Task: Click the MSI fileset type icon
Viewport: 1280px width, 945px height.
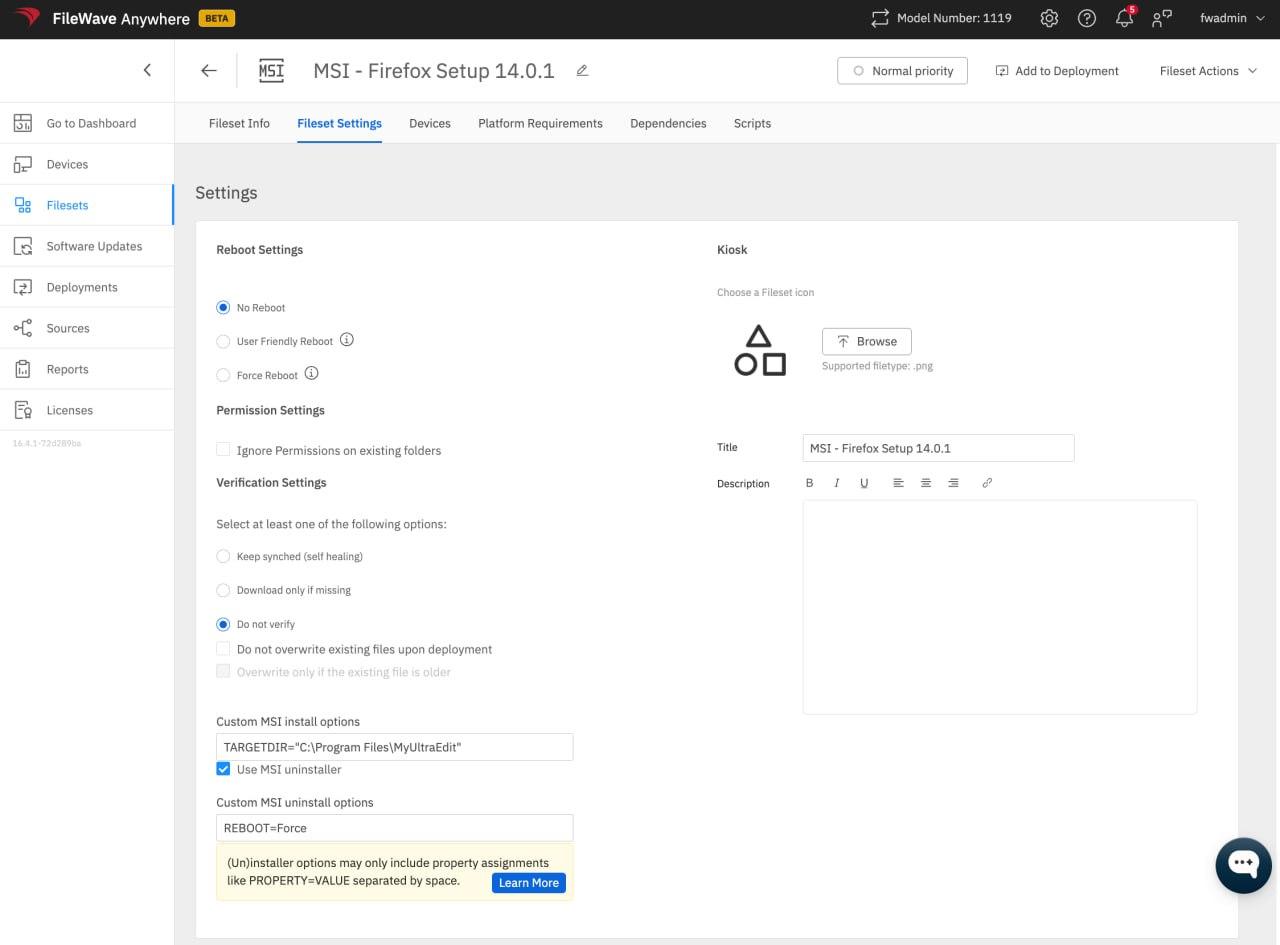Action: (271, 70)
